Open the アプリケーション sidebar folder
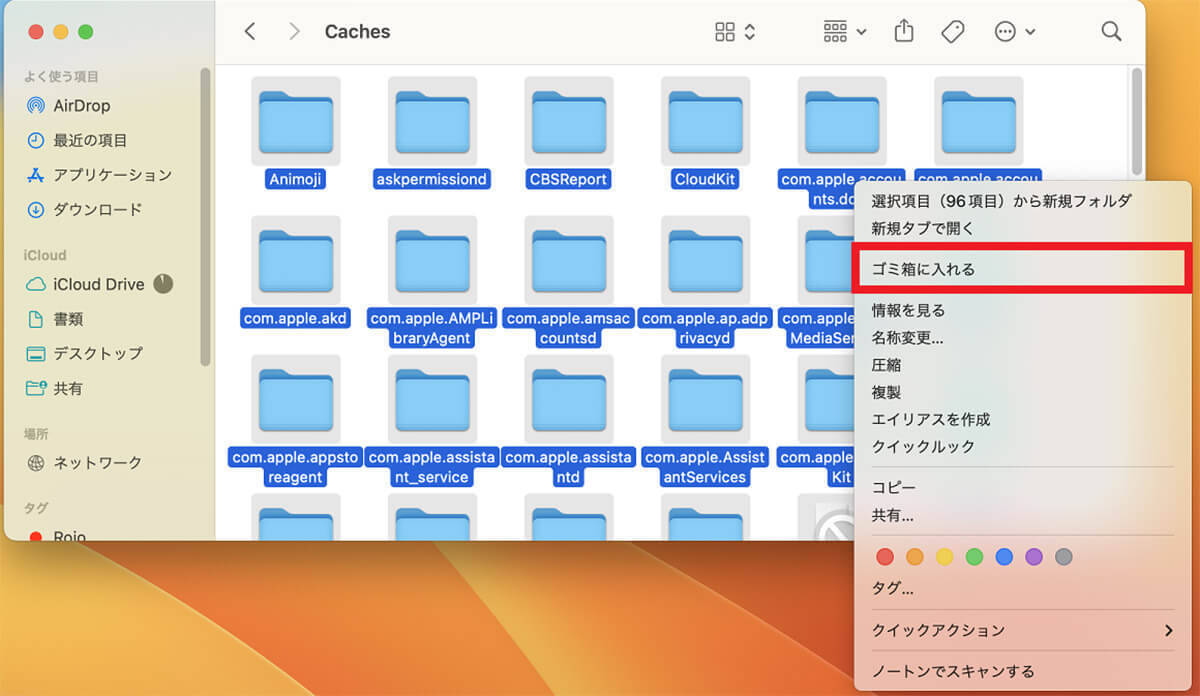The height and width of the screenshot is (696, 1200). click(x=112, y=175)
